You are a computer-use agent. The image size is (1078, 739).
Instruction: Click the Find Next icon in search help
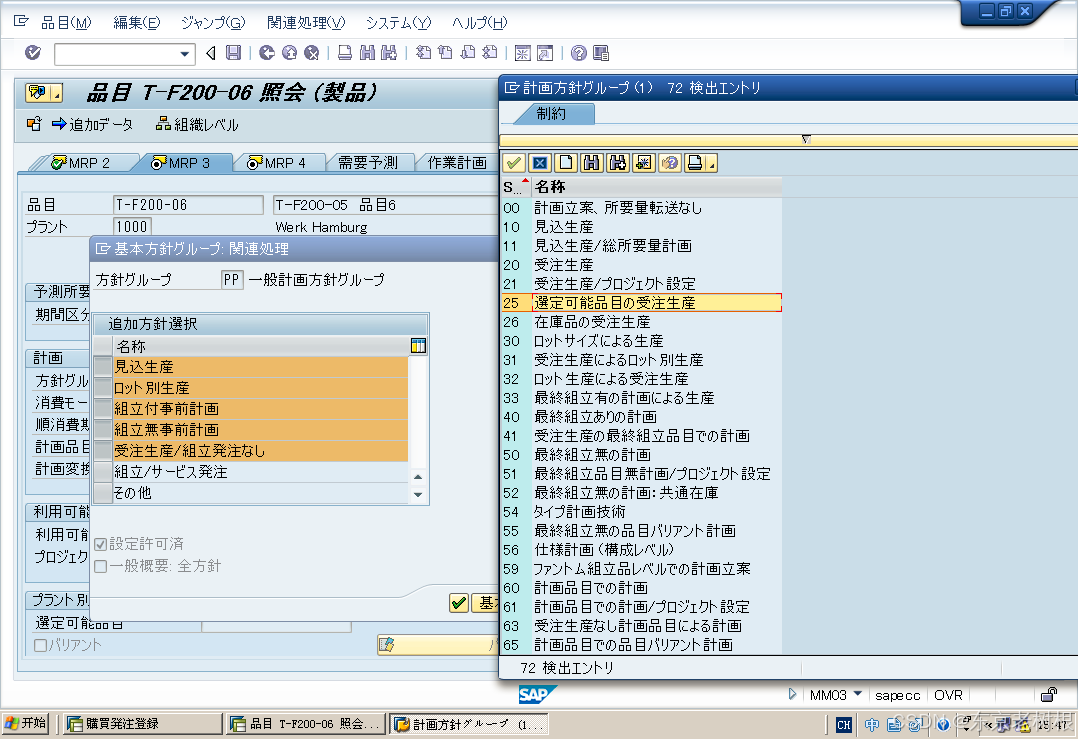coord(617,163)
